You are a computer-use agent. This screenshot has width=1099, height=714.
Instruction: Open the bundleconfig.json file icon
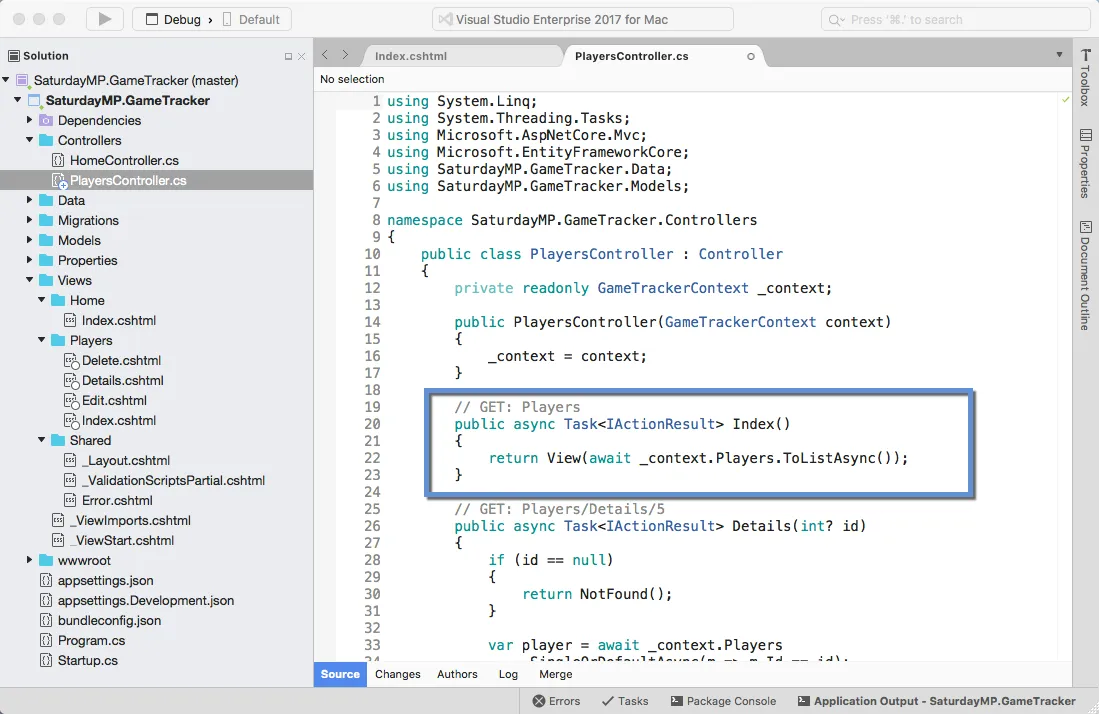coord(46,620)
